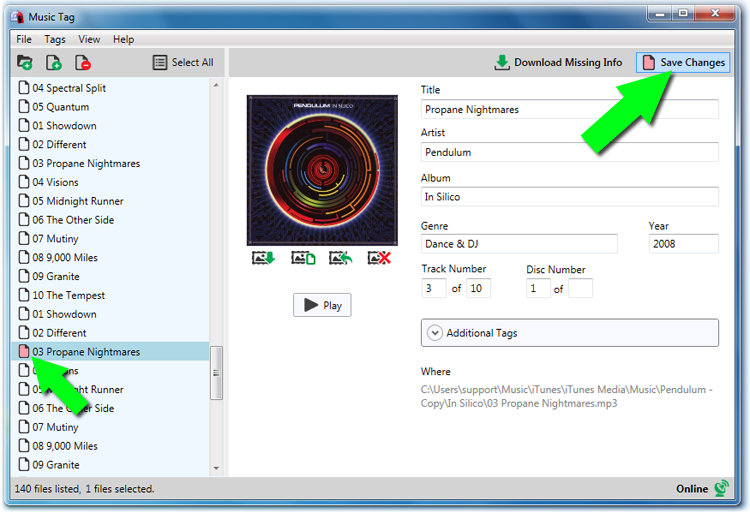Image resolution: width=750 pixels, height=513 pixels.
Task: Close the Music Tag window
Action: click(x=715, y=14)
